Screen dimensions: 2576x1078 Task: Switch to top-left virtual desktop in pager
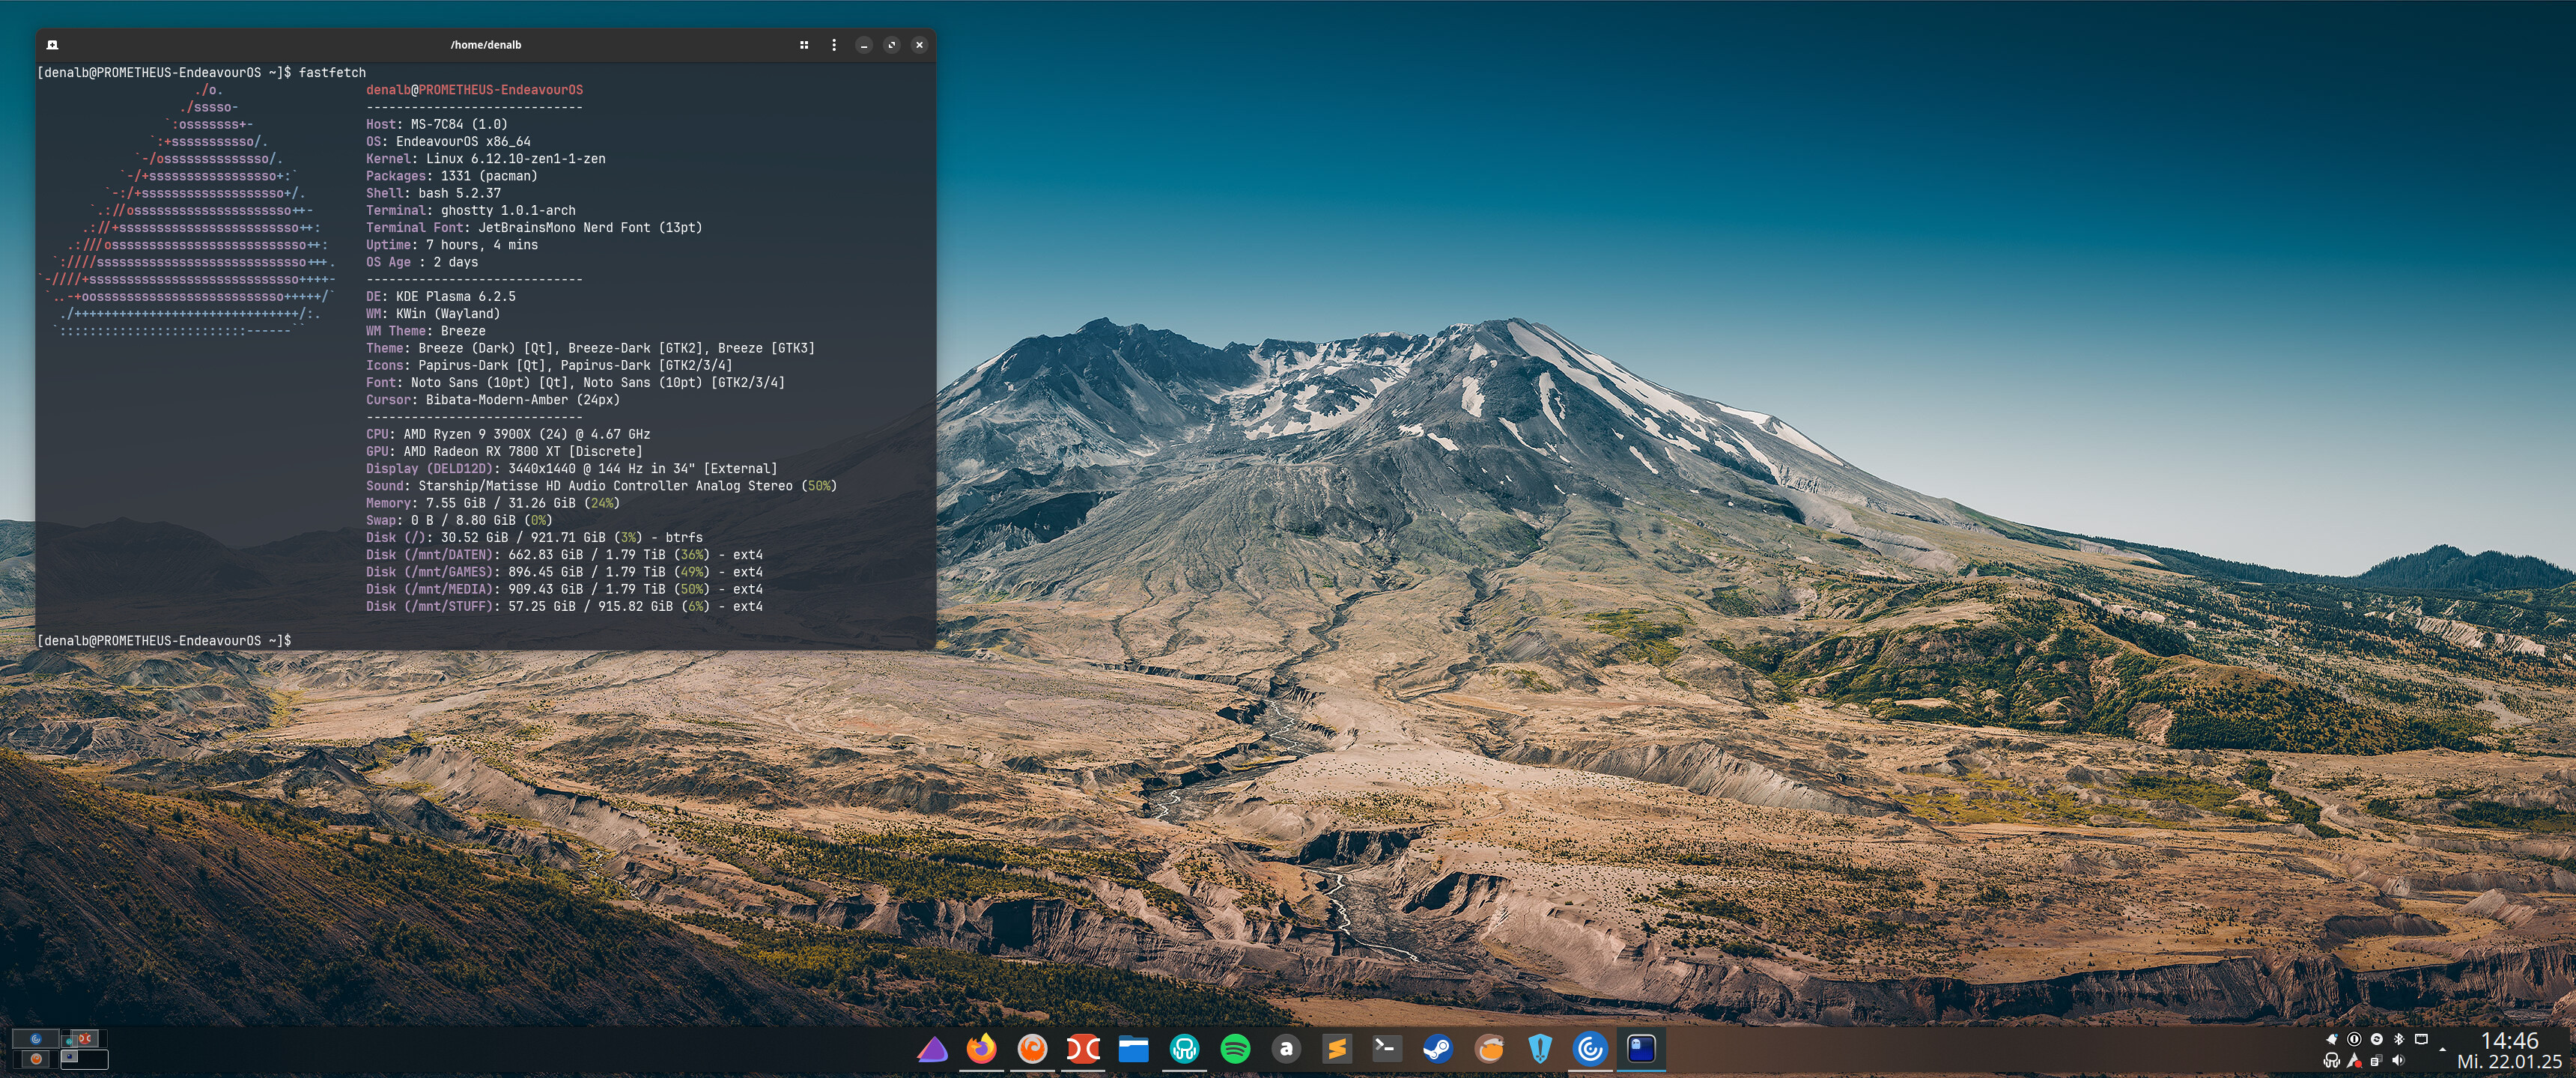pos(35,1039)
